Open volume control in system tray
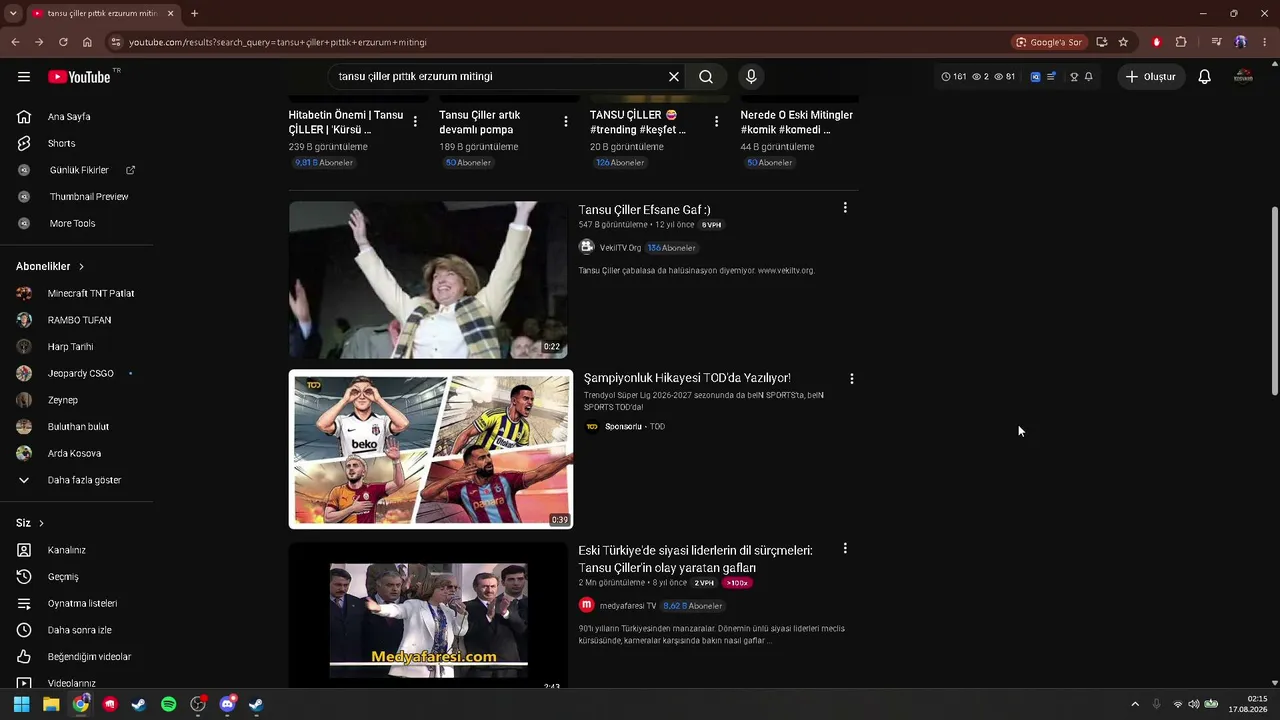Screen dimensions: 1280x720 coord(1194,704)
